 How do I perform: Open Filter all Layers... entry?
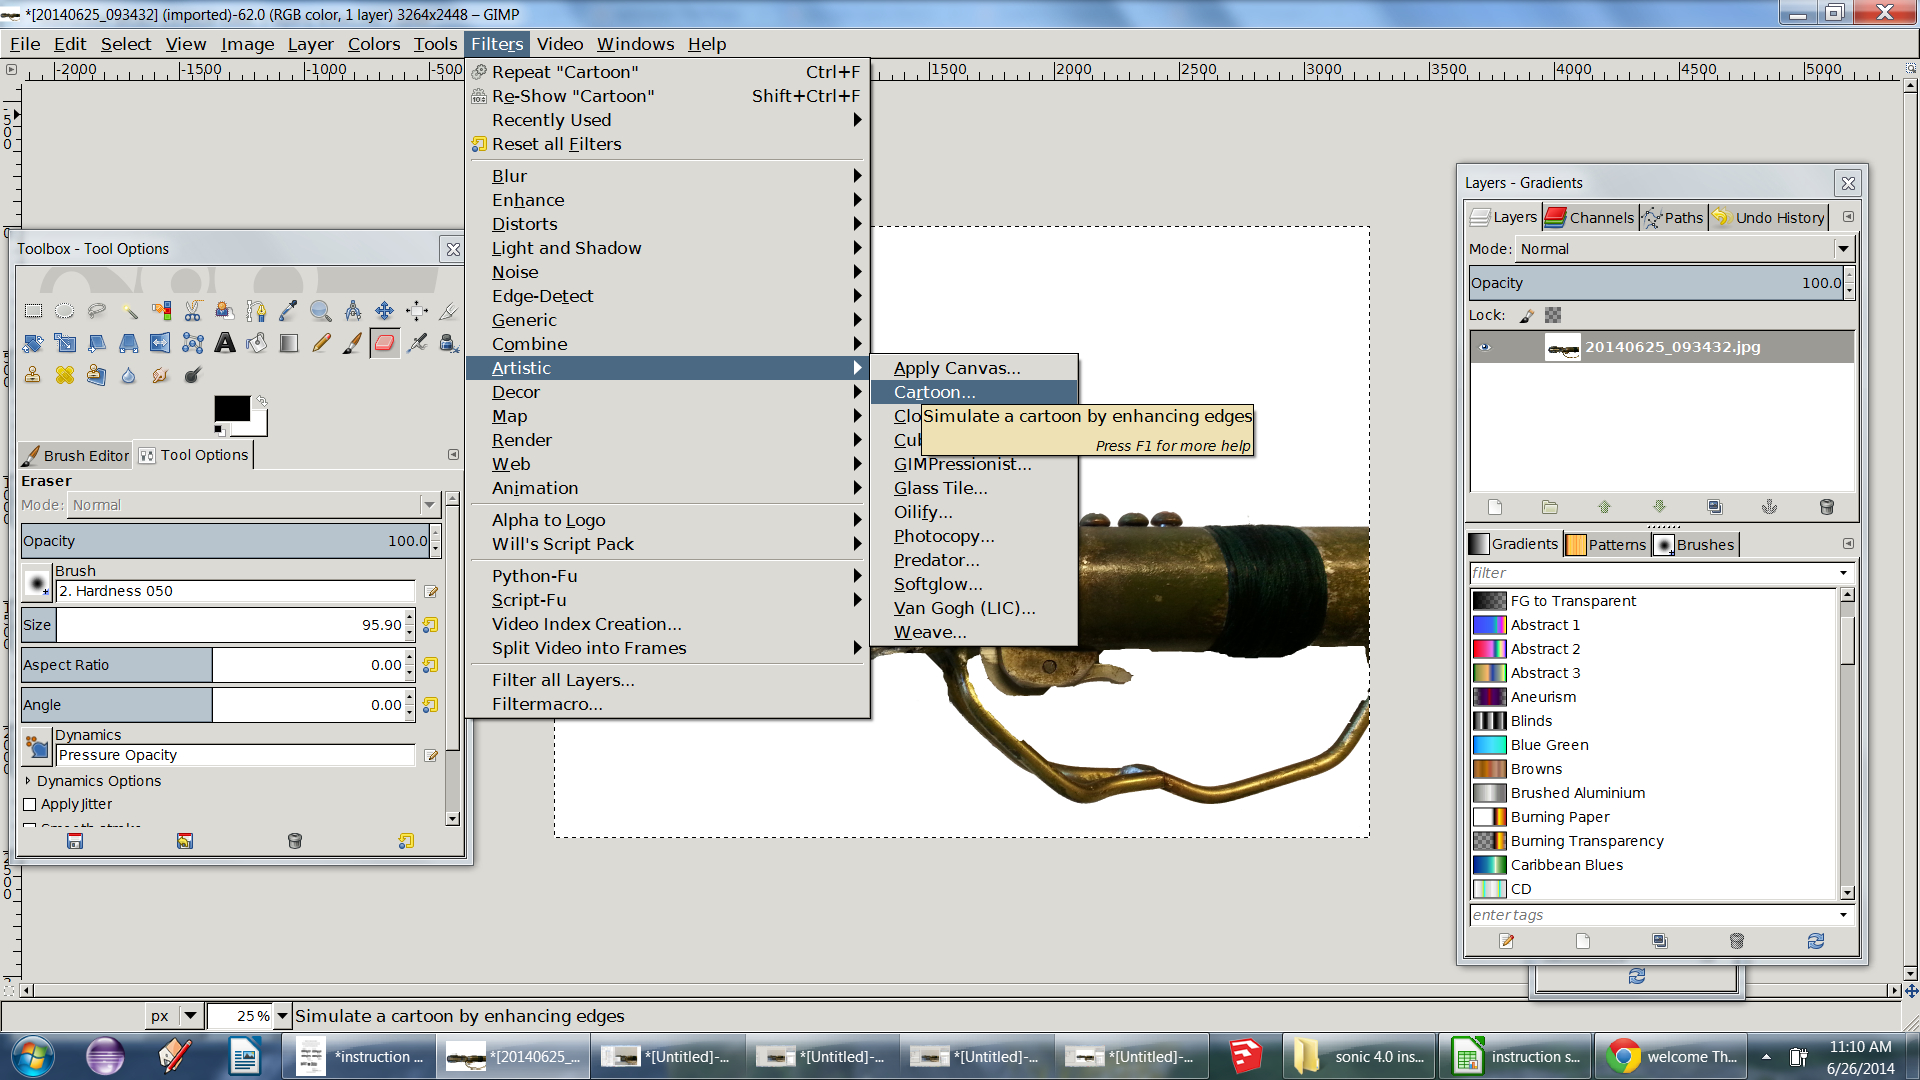(667, 680)
